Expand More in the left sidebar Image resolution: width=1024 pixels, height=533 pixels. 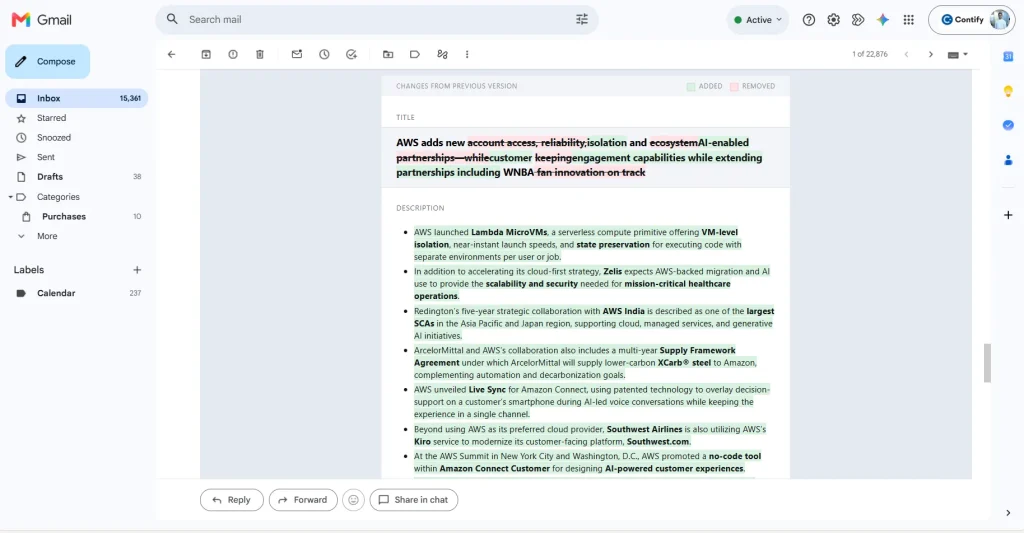click(47, 236)
